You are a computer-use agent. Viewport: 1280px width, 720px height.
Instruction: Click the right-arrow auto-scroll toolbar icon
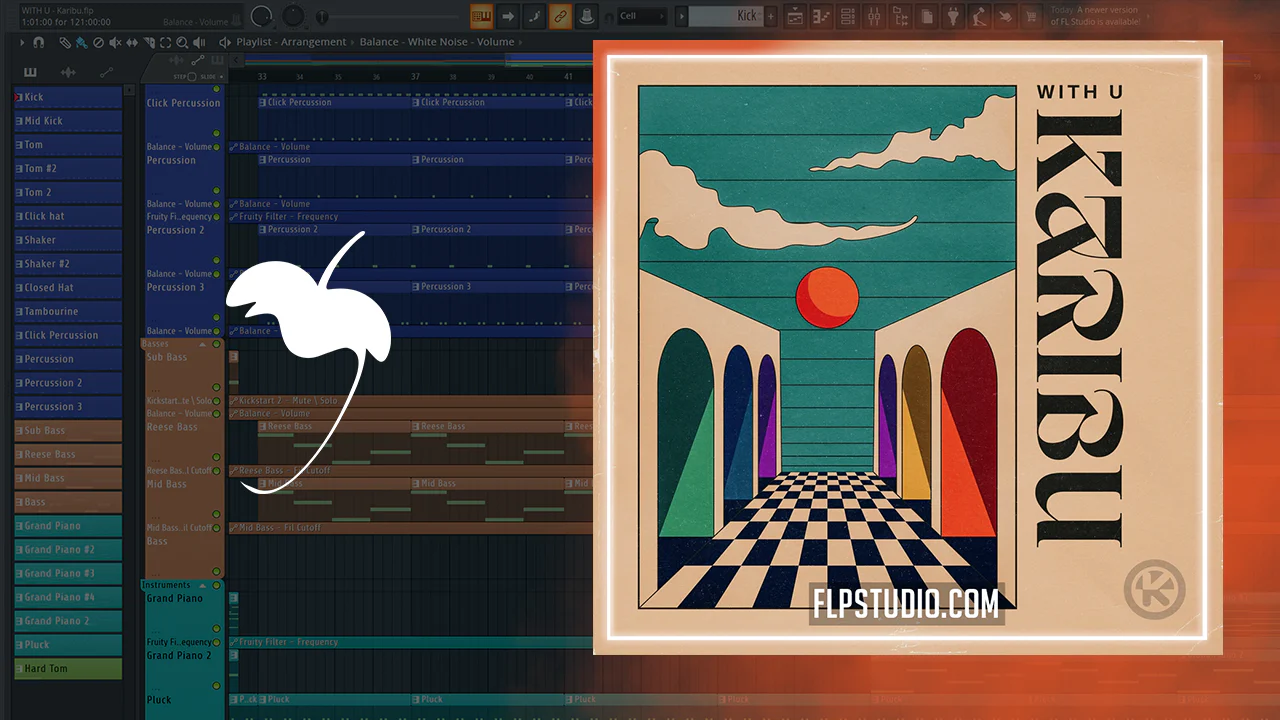click(508, 16)
